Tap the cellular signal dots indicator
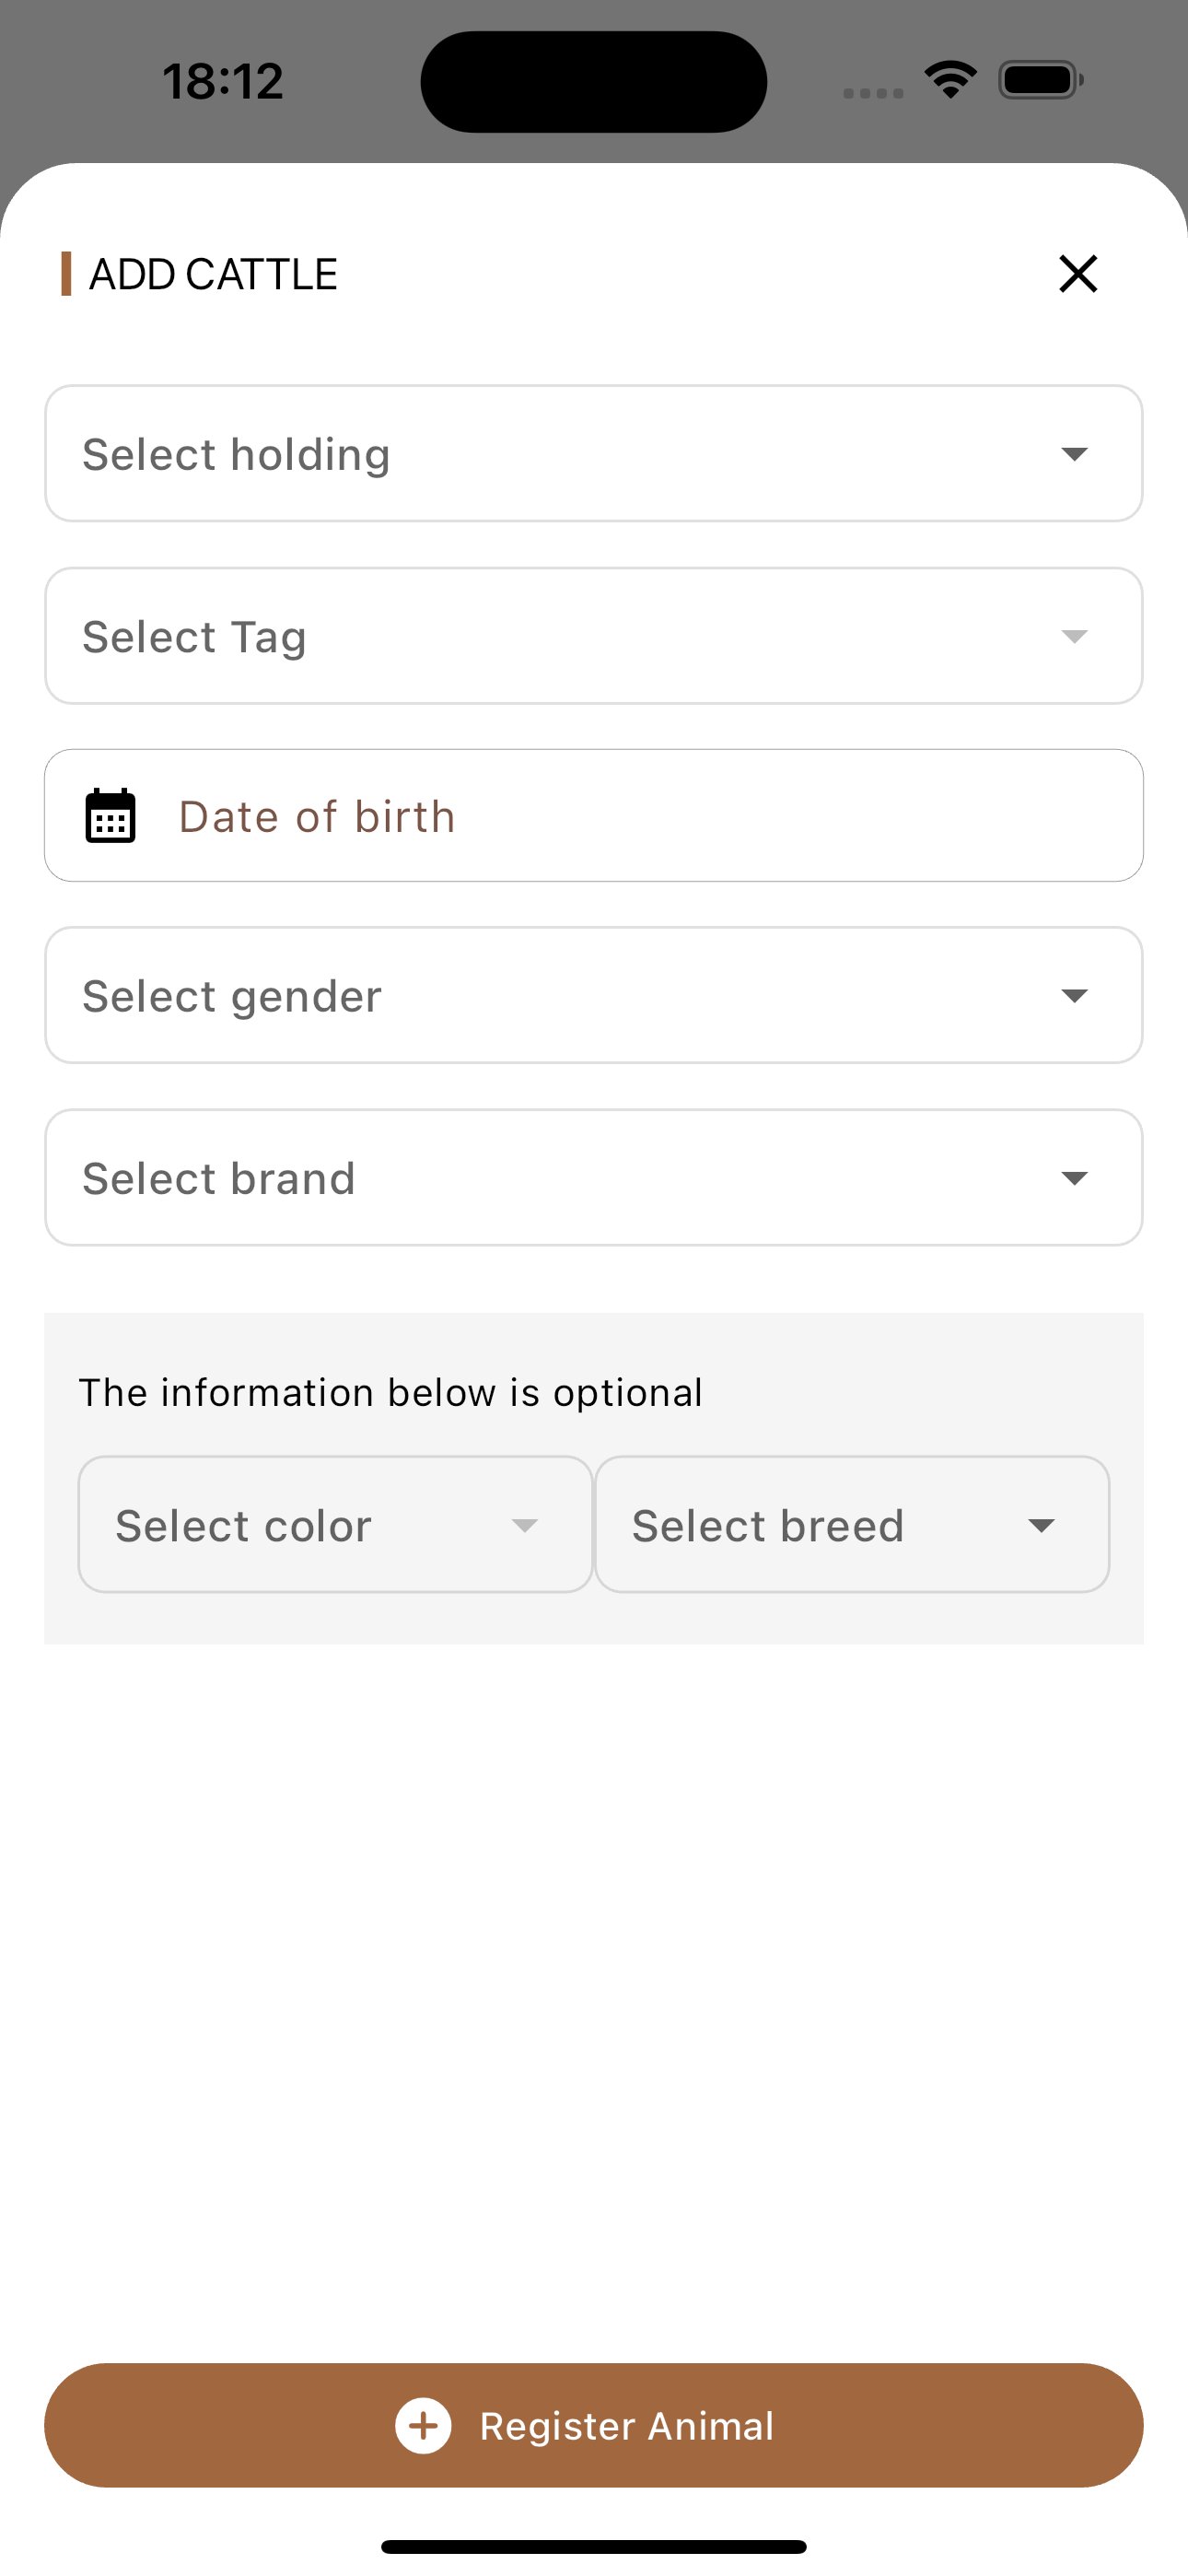This screenshot has height=2576, width=1188. coord(873,93)
